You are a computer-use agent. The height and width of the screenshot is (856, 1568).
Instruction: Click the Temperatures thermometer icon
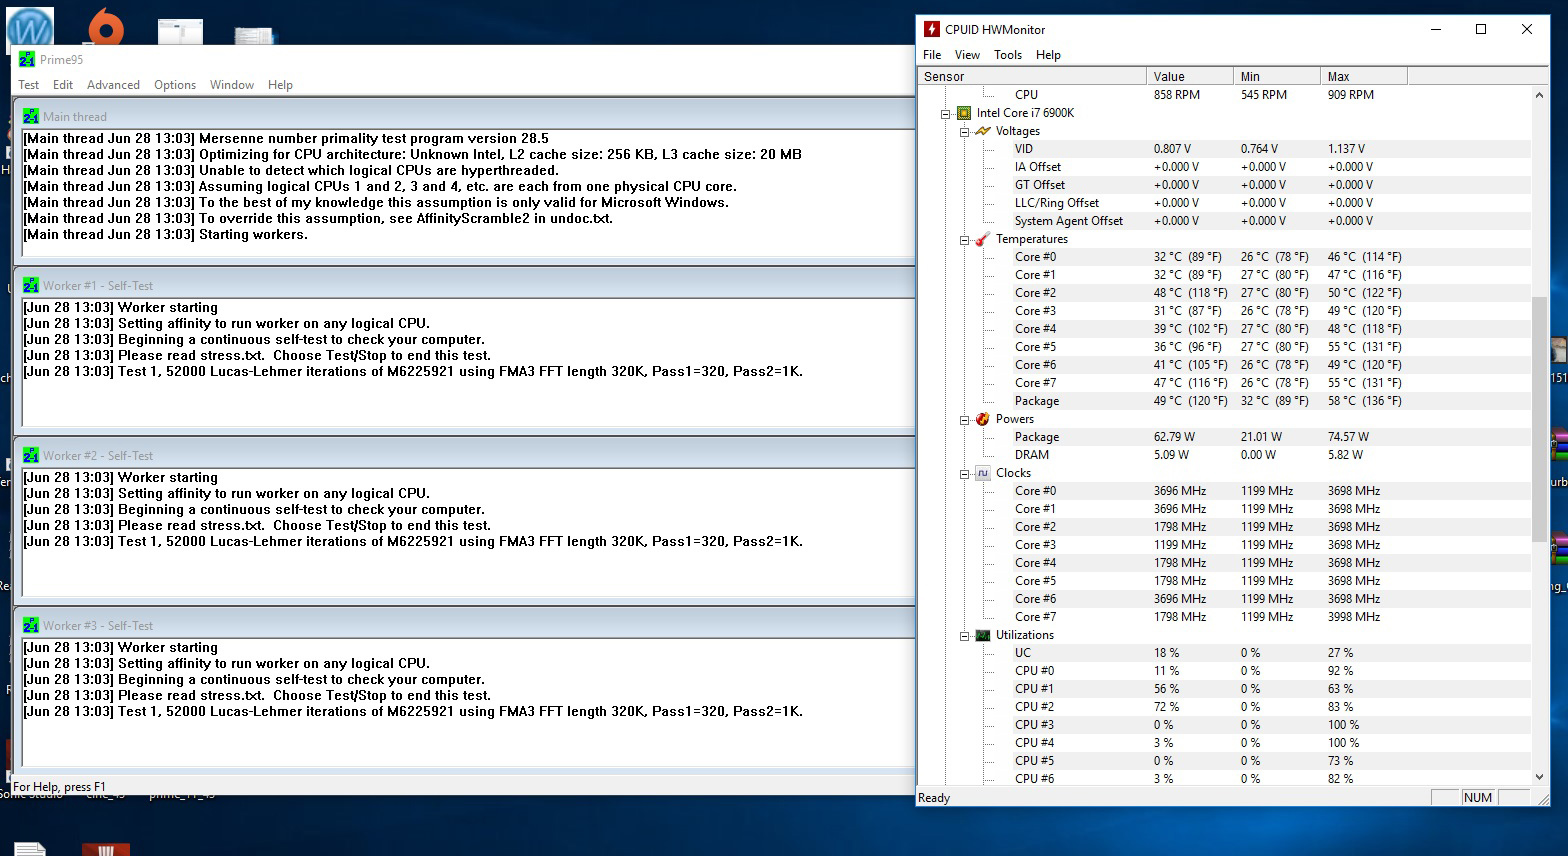[x=982, y=239]
